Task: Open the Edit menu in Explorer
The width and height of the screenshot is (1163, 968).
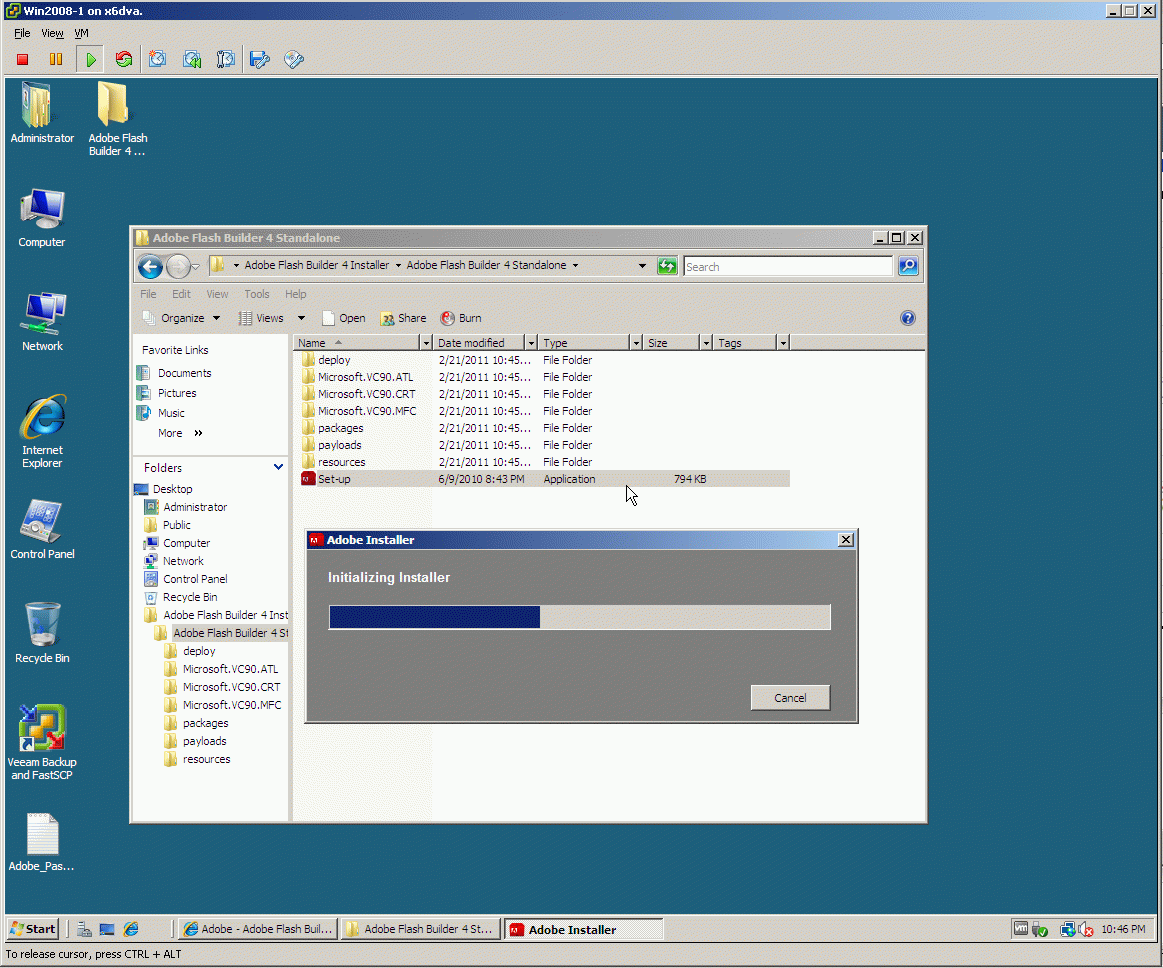Action: [x=181, y=294]
